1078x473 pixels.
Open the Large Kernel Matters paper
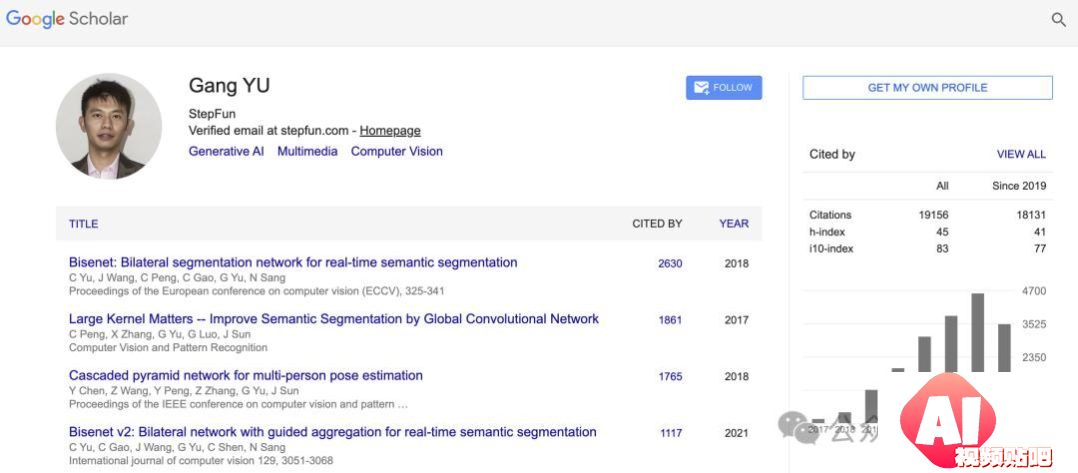(x=333, y=318)
